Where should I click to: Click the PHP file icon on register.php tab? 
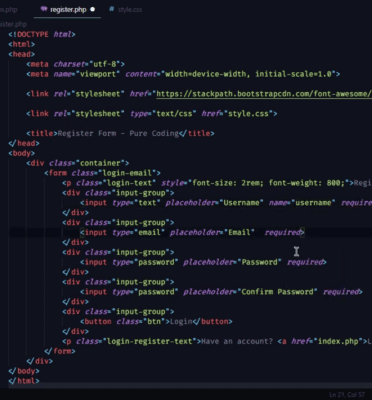pyautogui.click(x=44, y=9)
